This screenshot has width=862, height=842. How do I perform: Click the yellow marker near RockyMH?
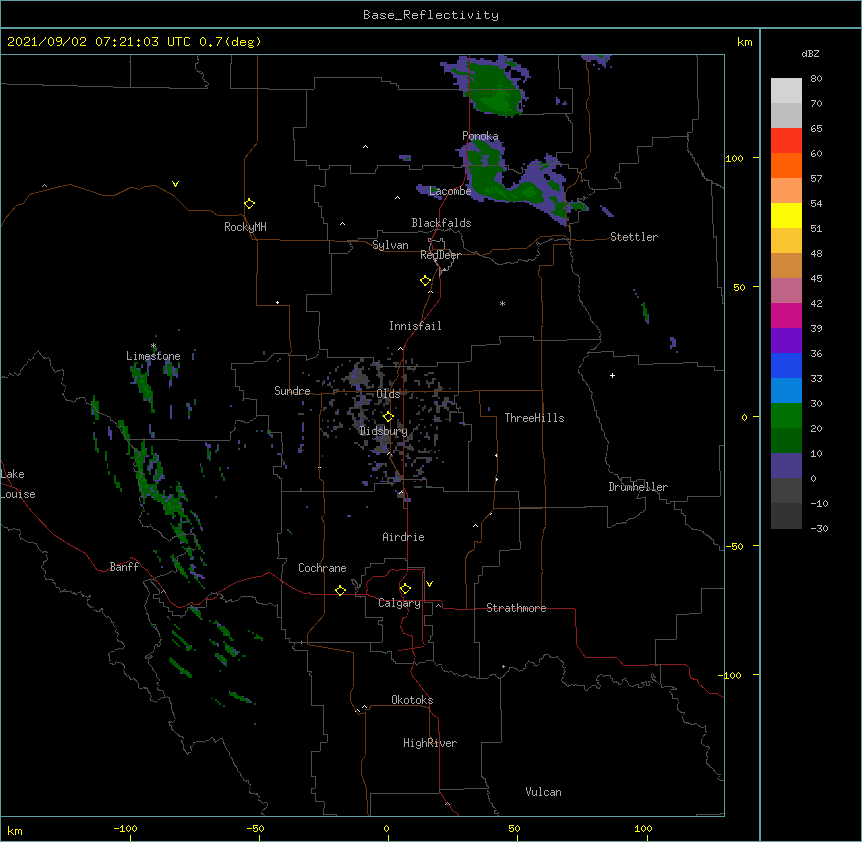pos(250,204)
